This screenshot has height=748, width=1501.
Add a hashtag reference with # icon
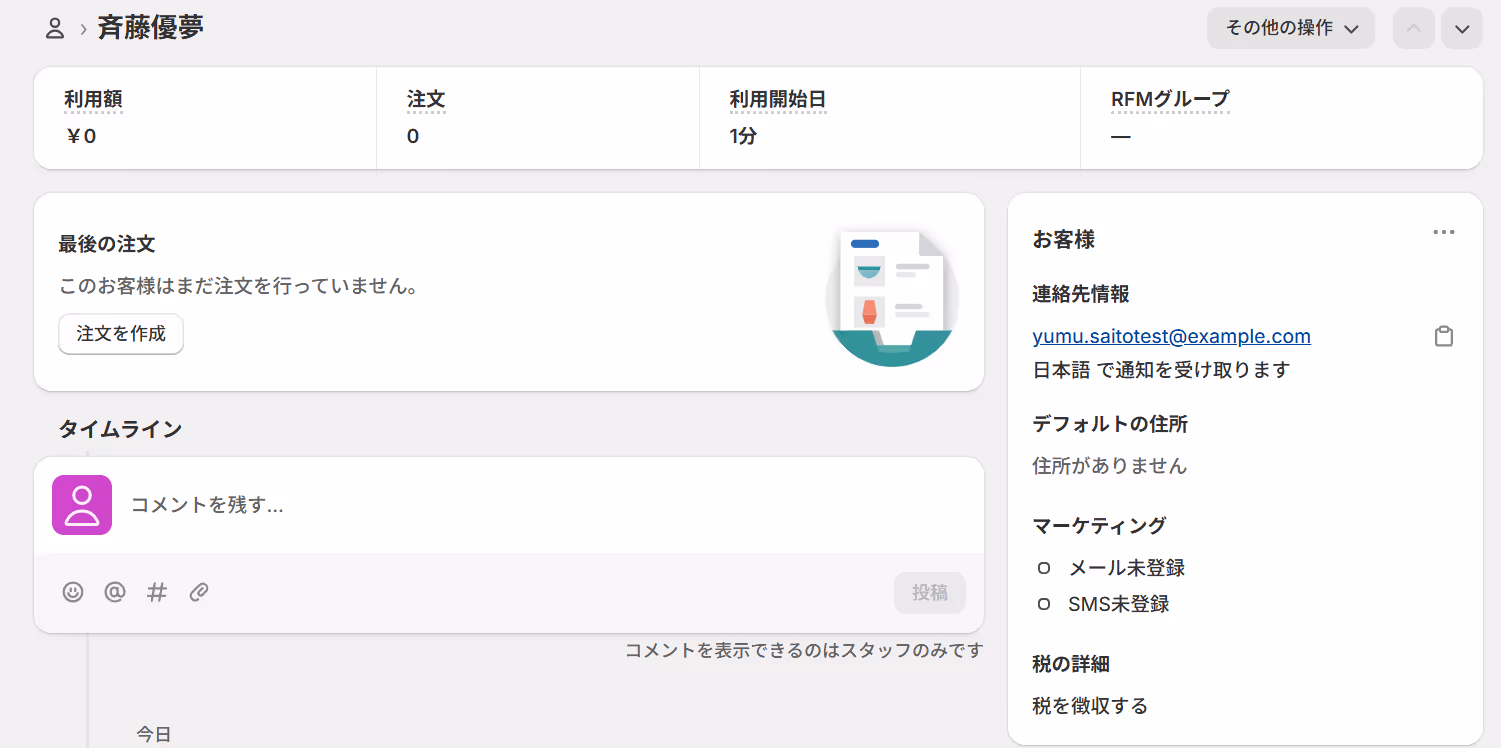pyautogui.click(x=157, y=592)
